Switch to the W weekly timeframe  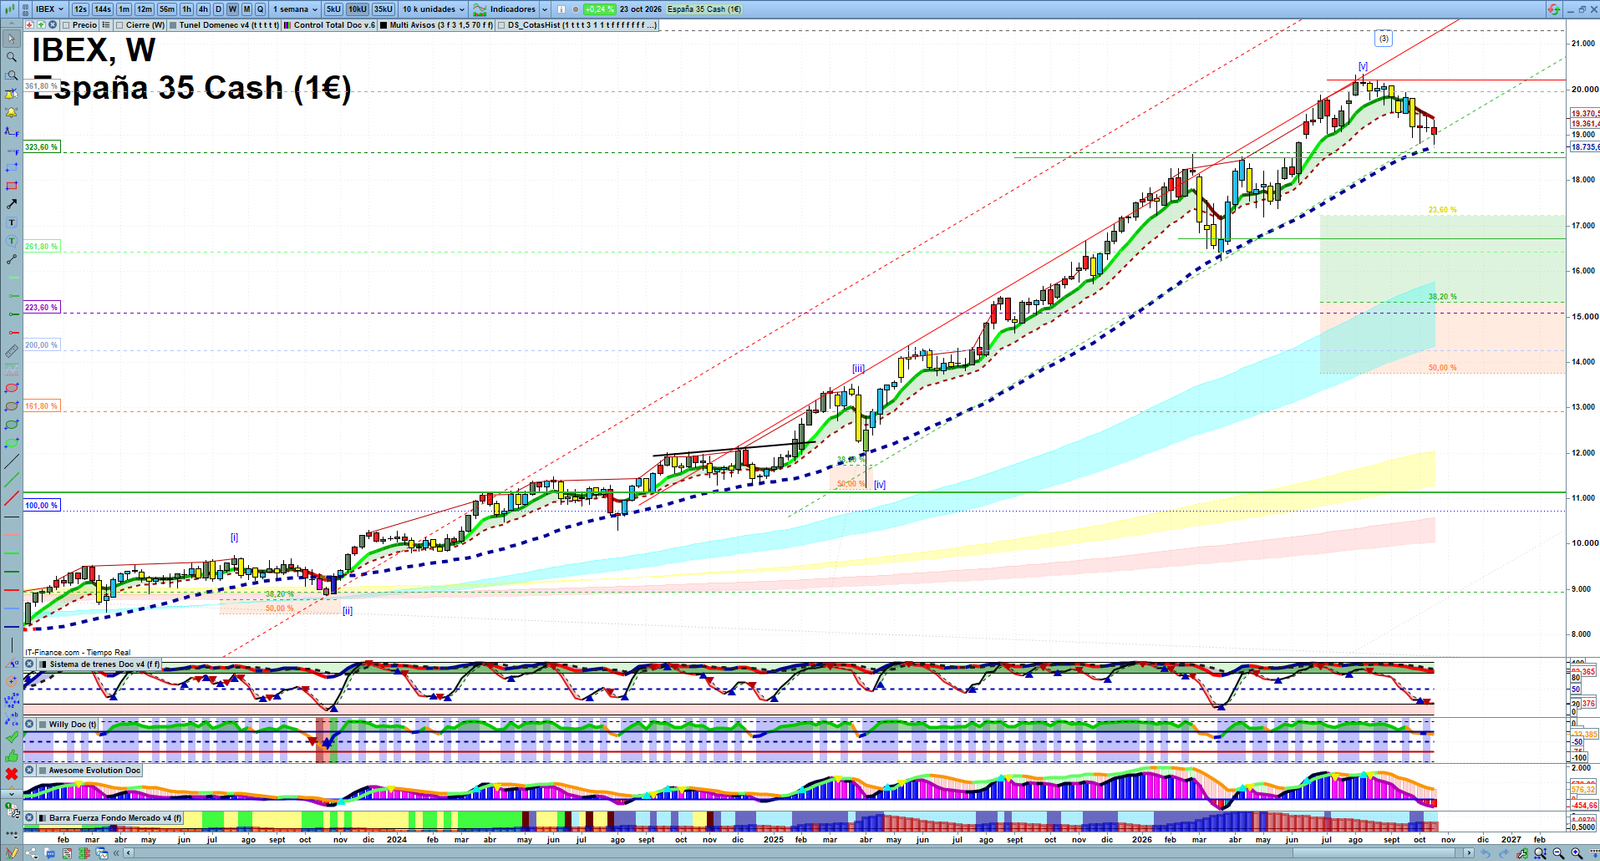tap(233, 9)
